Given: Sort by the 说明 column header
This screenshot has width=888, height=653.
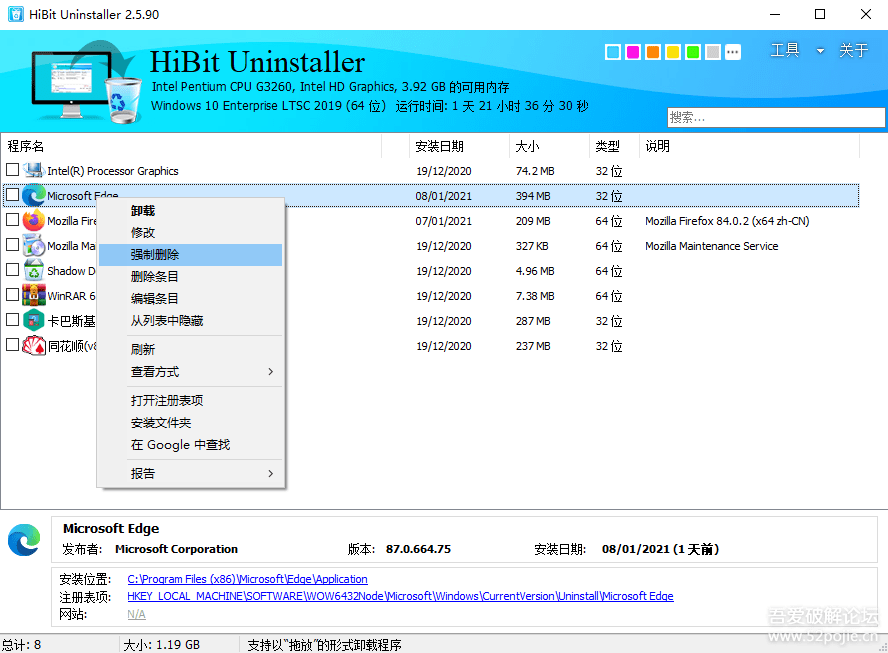Looking at the screenshot, I should point(749,146).
